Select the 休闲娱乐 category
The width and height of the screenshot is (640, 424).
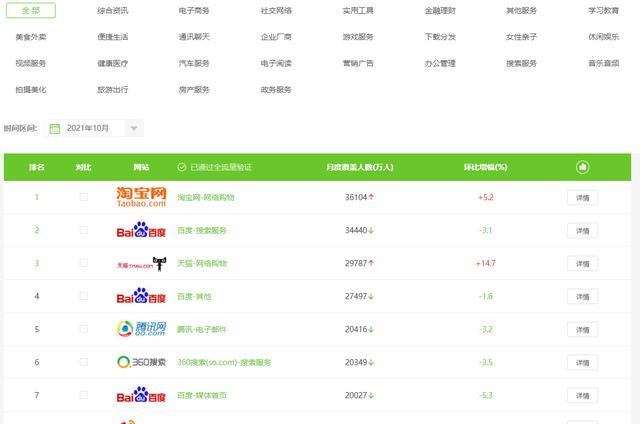coord(603,37)
